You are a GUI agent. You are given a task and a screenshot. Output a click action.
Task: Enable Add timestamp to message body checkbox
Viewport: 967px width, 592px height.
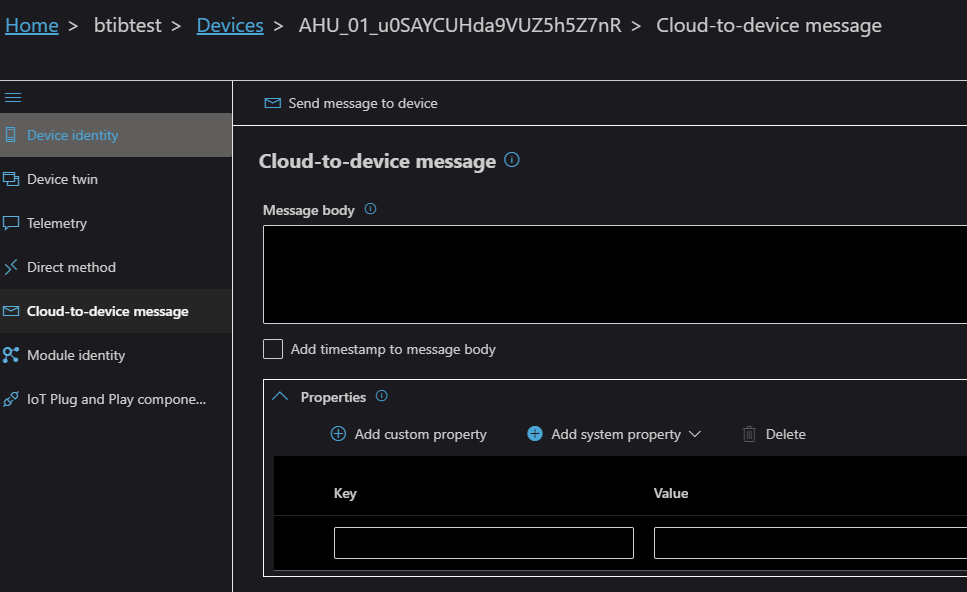pyautogui.click(x=273, y=349)
